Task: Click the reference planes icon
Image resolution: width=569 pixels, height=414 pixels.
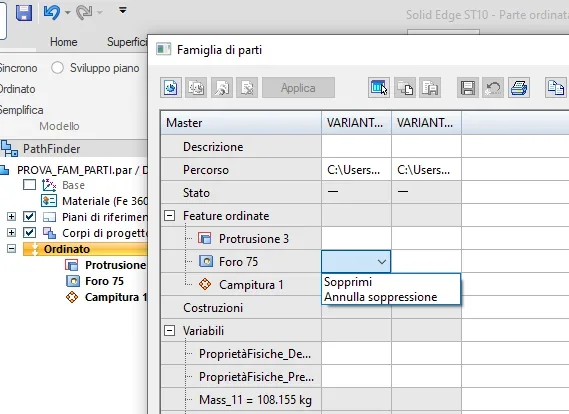Action: pos(49,217)
